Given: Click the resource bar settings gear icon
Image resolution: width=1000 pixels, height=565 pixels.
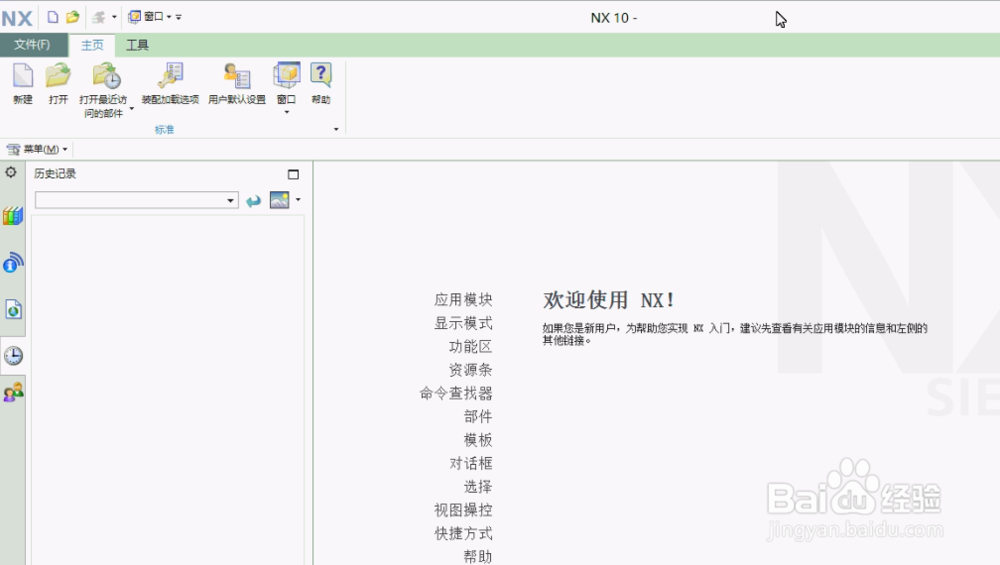Looking at the screenshot, I should tap(11, 172).
